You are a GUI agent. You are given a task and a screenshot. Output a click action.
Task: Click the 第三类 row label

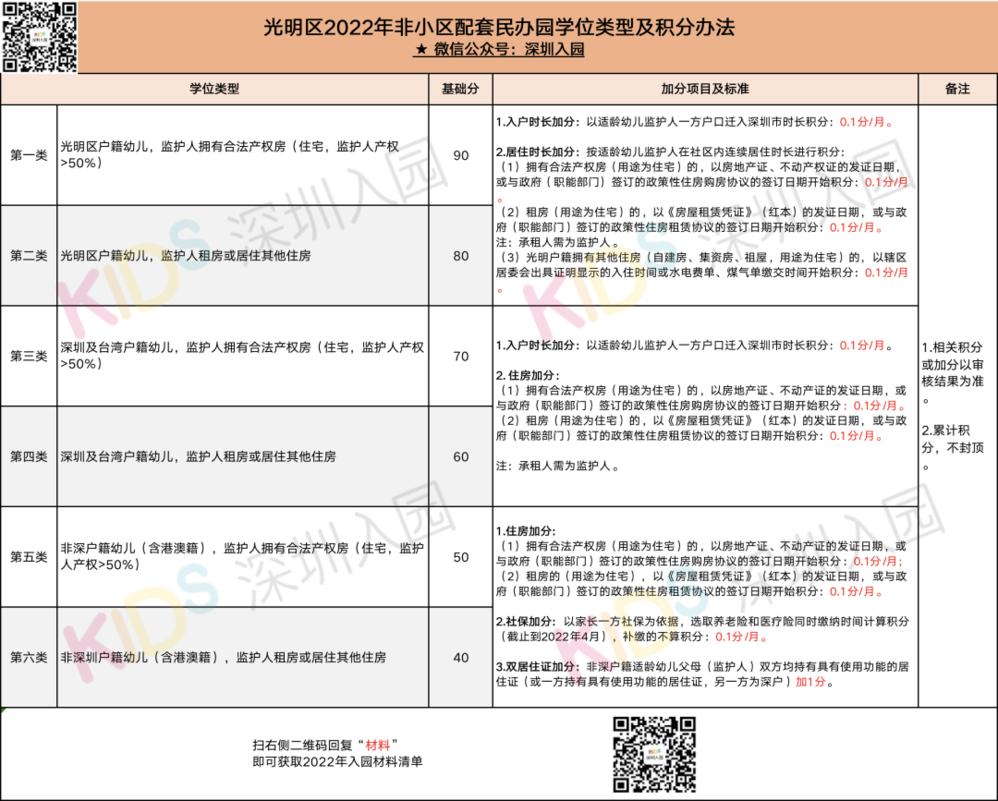click(29, 356)
